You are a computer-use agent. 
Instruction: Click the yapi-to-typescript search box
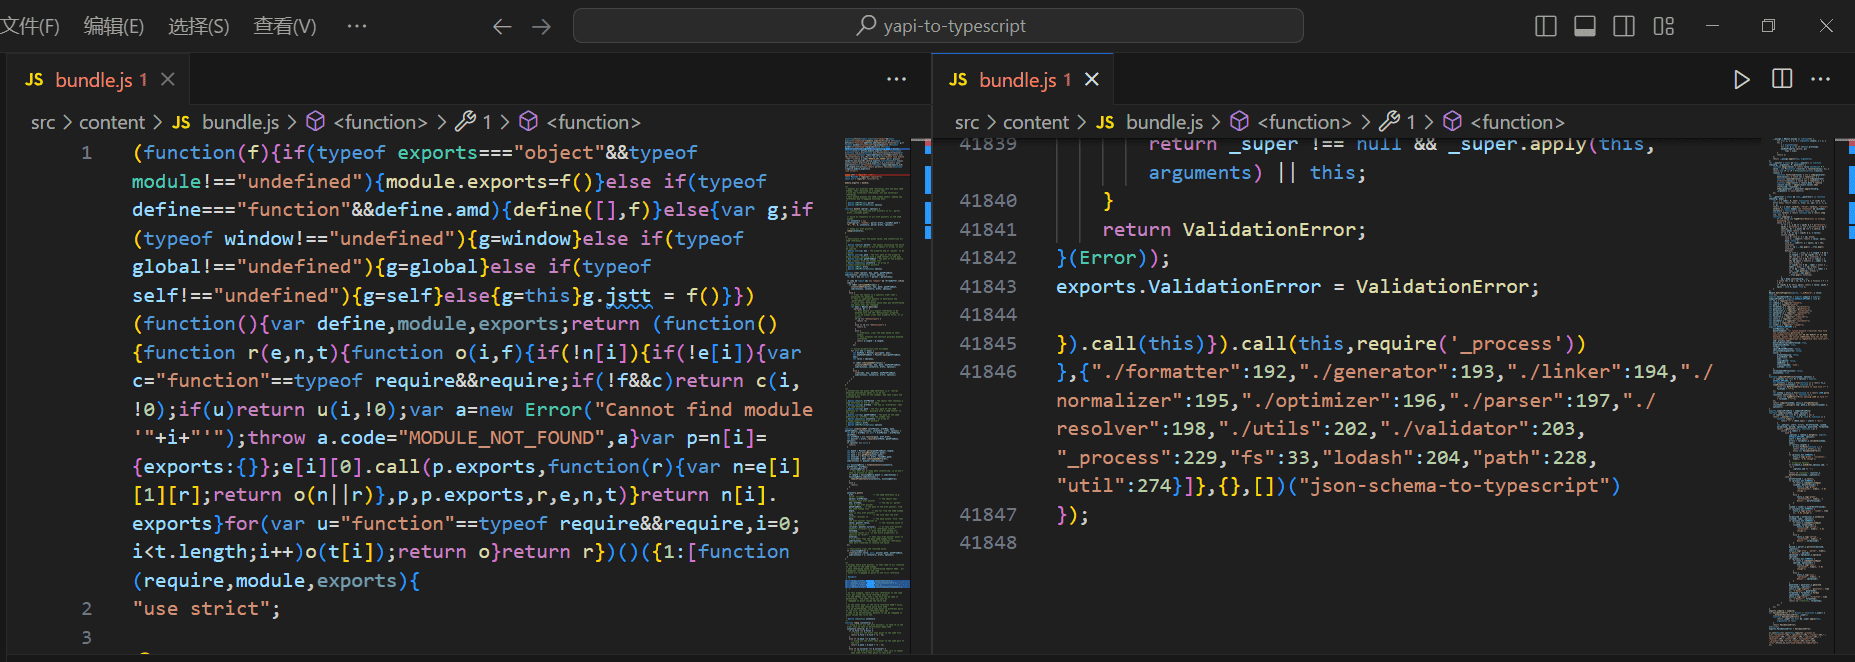coord(938,26)
